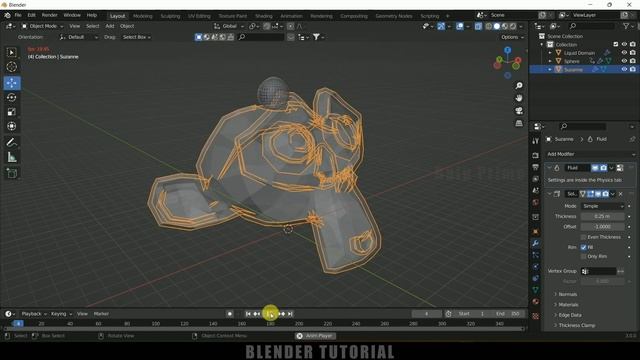The width and height of the screenshot is (640, 360).
Task: Open the Global orientation dropdown
Action: tap(229, 26)
